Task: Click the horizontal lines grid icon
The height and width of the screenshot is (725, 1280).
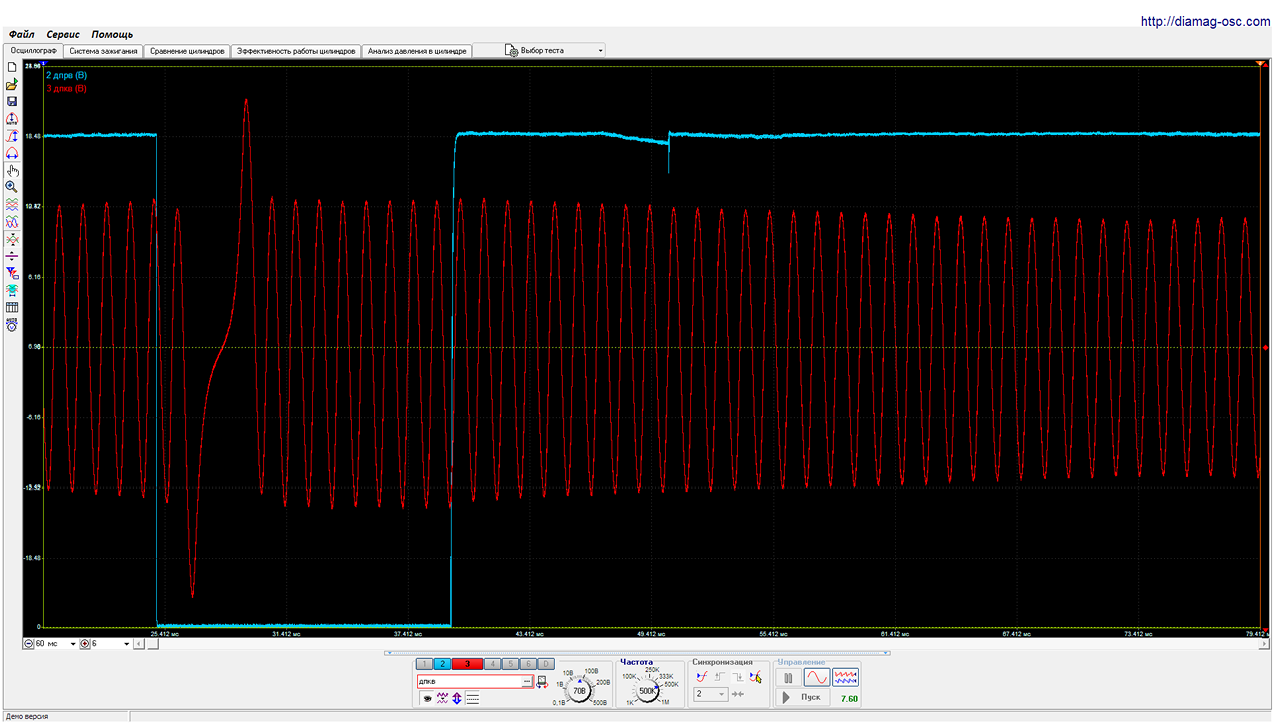Action: click(x=472, y=698)
